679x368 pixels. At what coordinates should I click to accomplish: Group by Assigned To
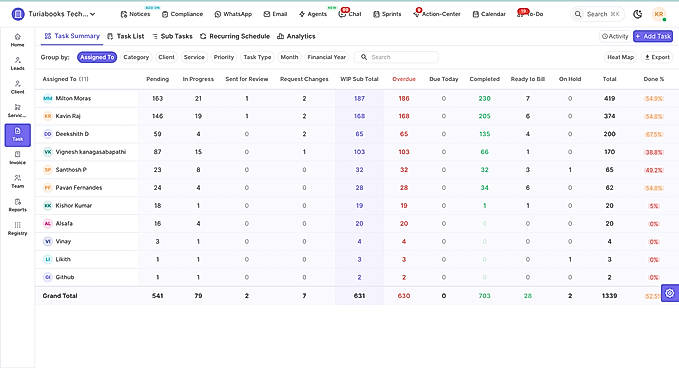(97, 57)
